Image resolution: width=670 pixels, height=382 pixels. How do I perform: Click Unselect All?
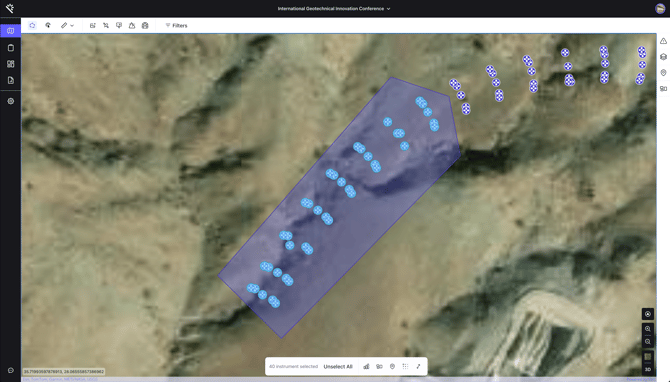[x=338, y=367]
